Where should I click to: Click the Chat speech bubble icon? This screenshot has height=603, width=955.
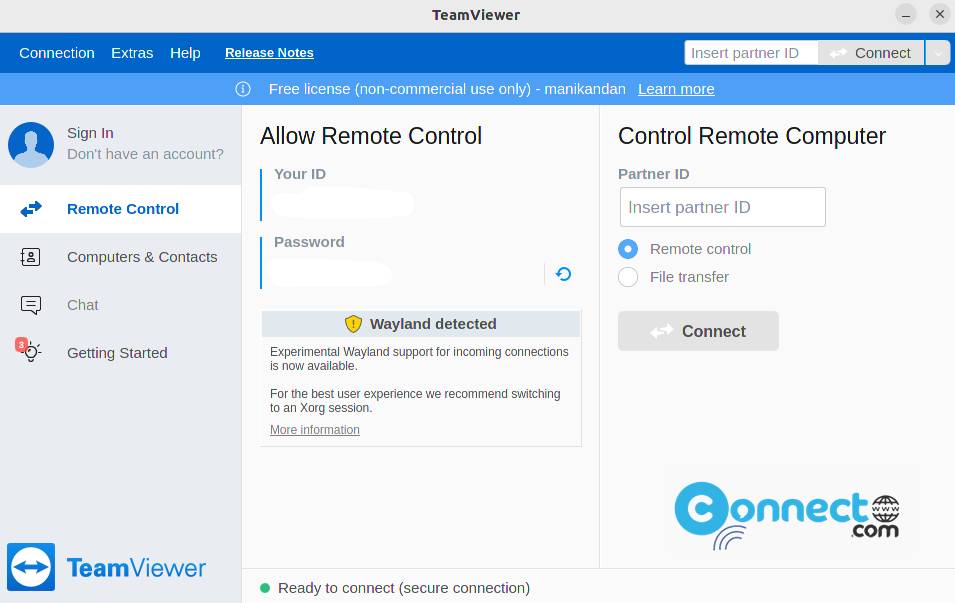(31, 305)
